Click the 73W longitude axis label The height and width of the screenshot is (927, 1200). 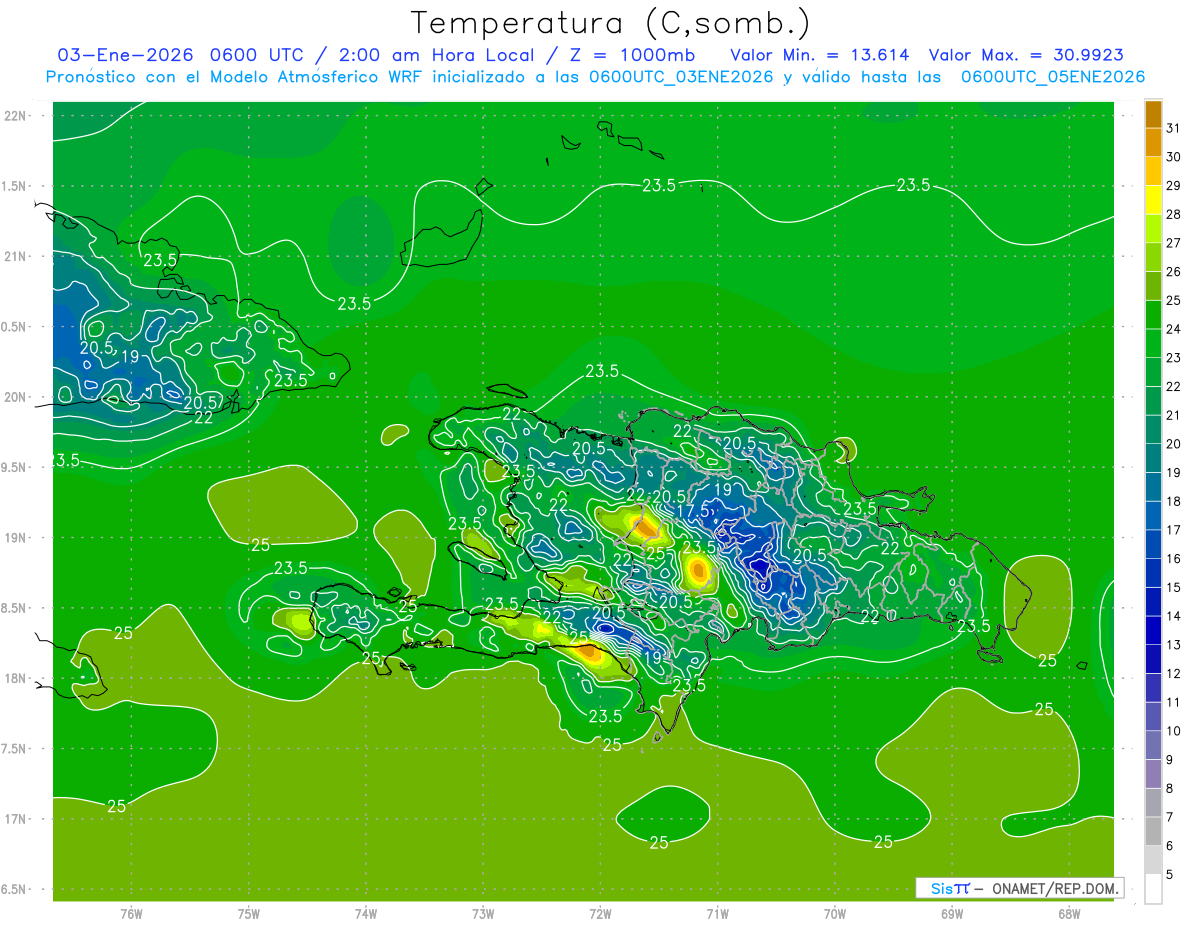(483, 913)
